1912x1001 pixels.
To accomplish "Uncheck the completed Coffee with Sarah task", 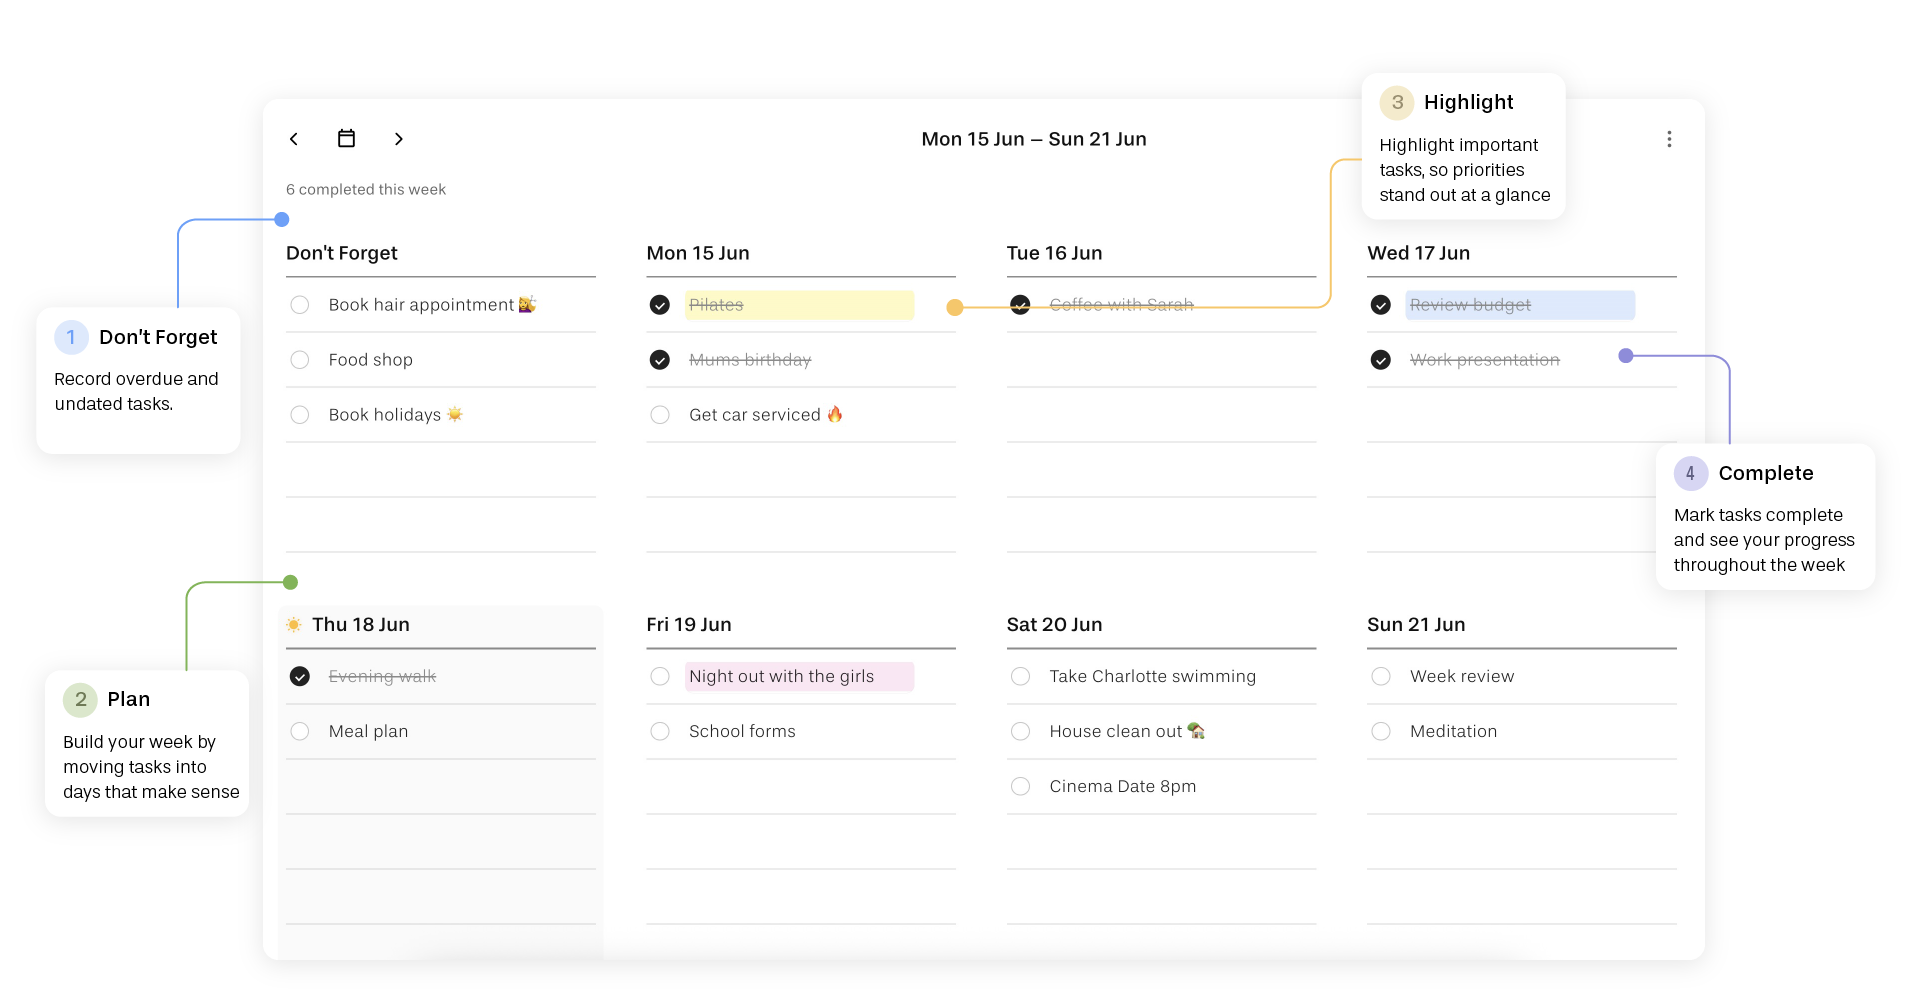I will pos(1020,305).
